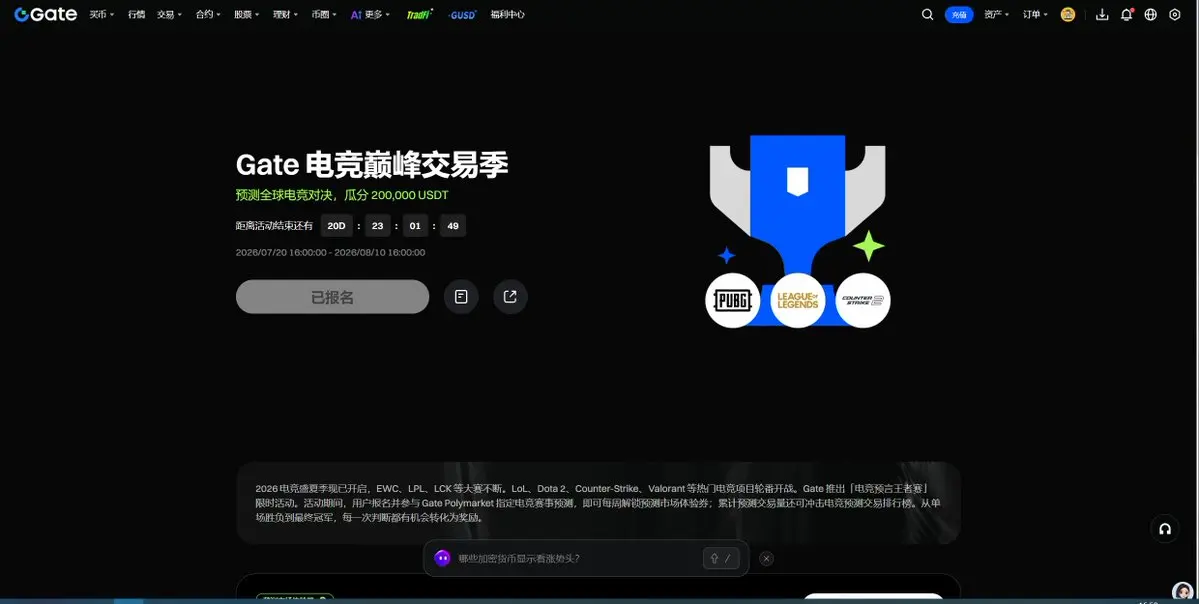
Task: Expand the 合约 dropdown menu
Action: [208, 15]
